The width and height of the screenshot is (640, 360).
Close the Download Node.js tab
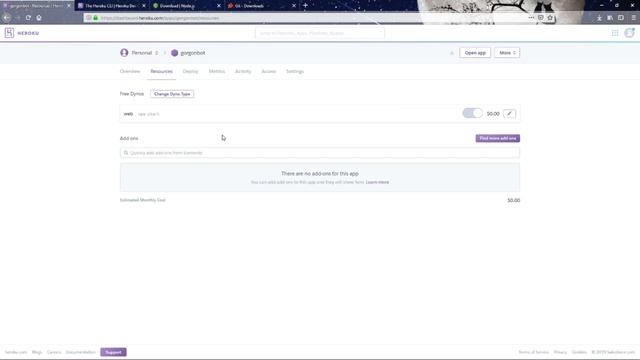click(x=219, y=6)
